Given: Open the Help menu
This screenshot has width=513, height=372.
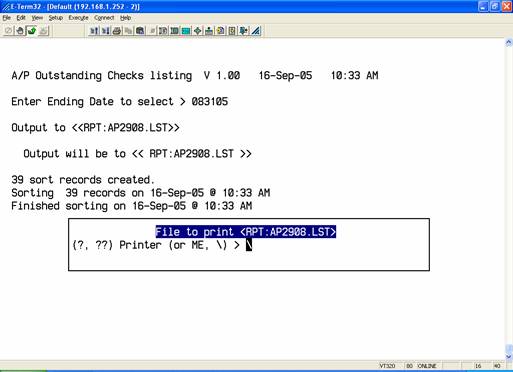Looking at the screenshot, I should pyautogui.click(x=125, y=18).
